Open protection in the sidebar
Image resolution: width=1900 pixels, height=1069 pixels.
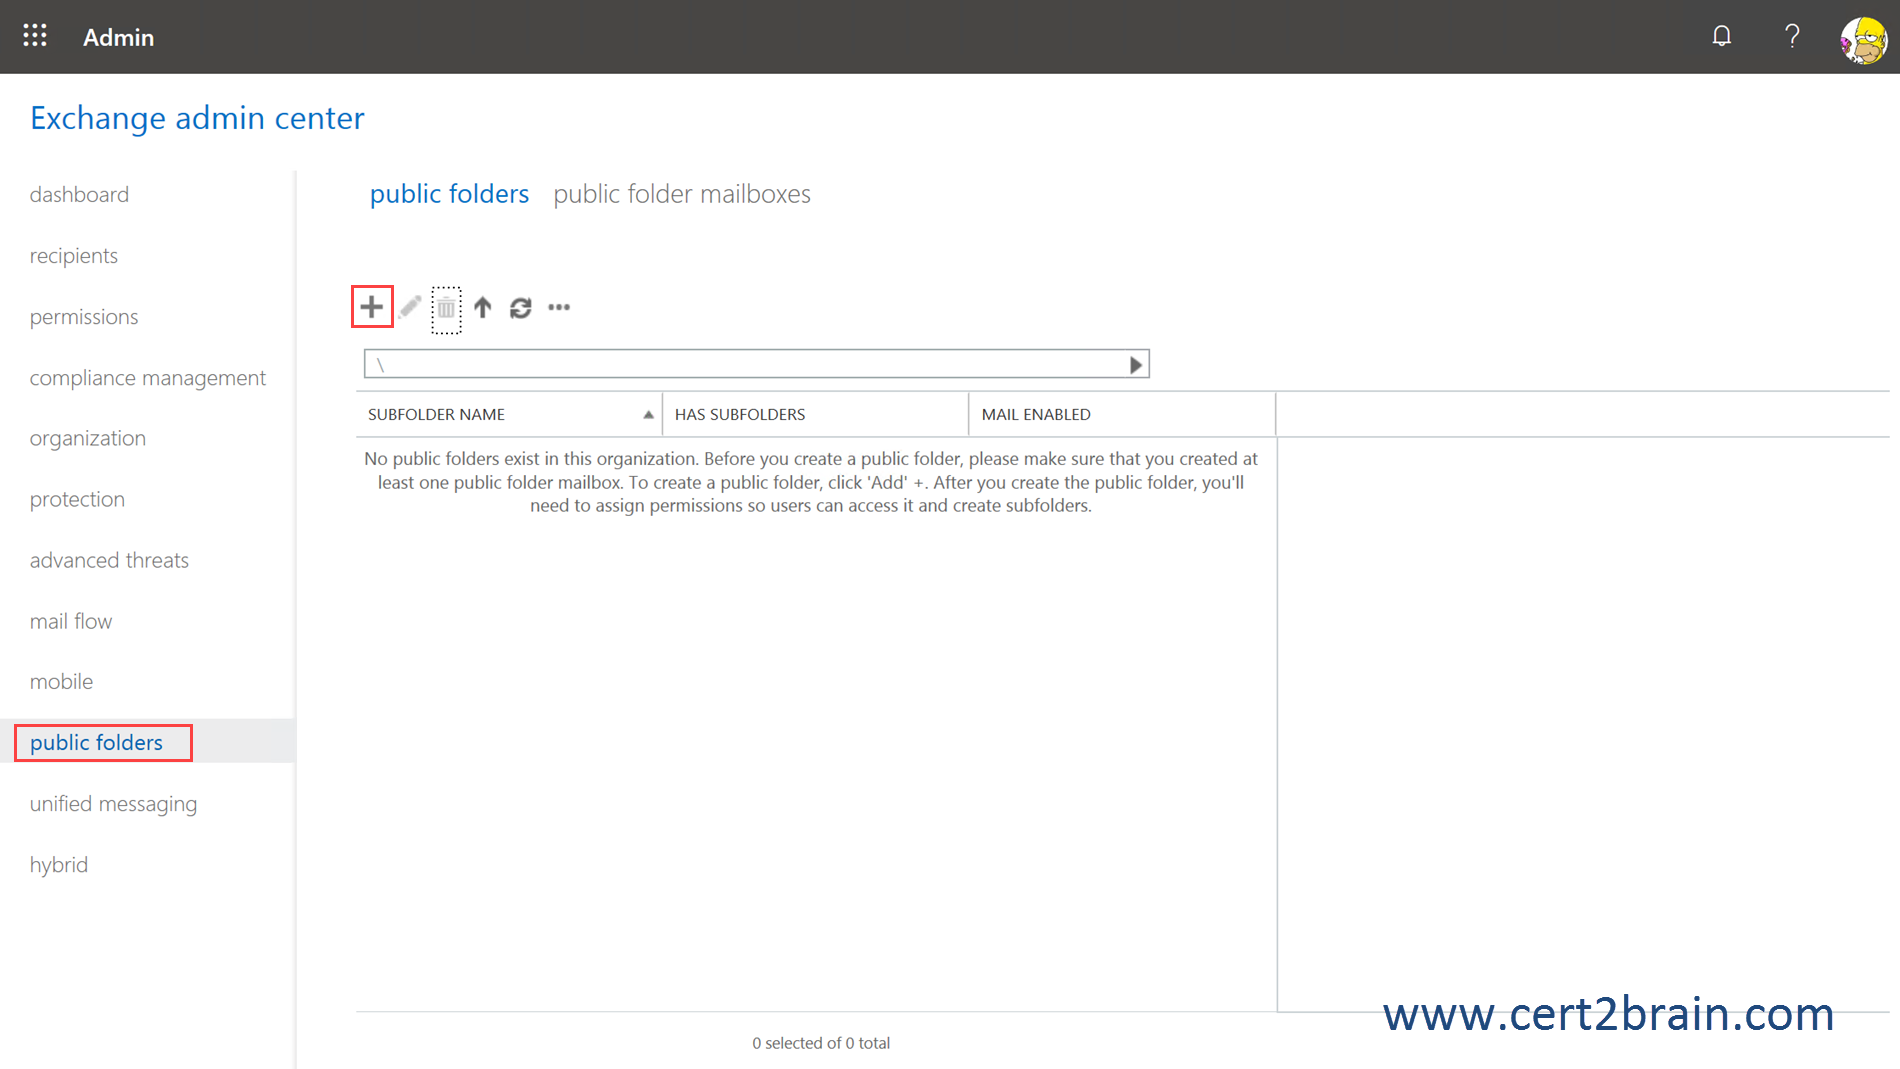click(x=77, y=500)
